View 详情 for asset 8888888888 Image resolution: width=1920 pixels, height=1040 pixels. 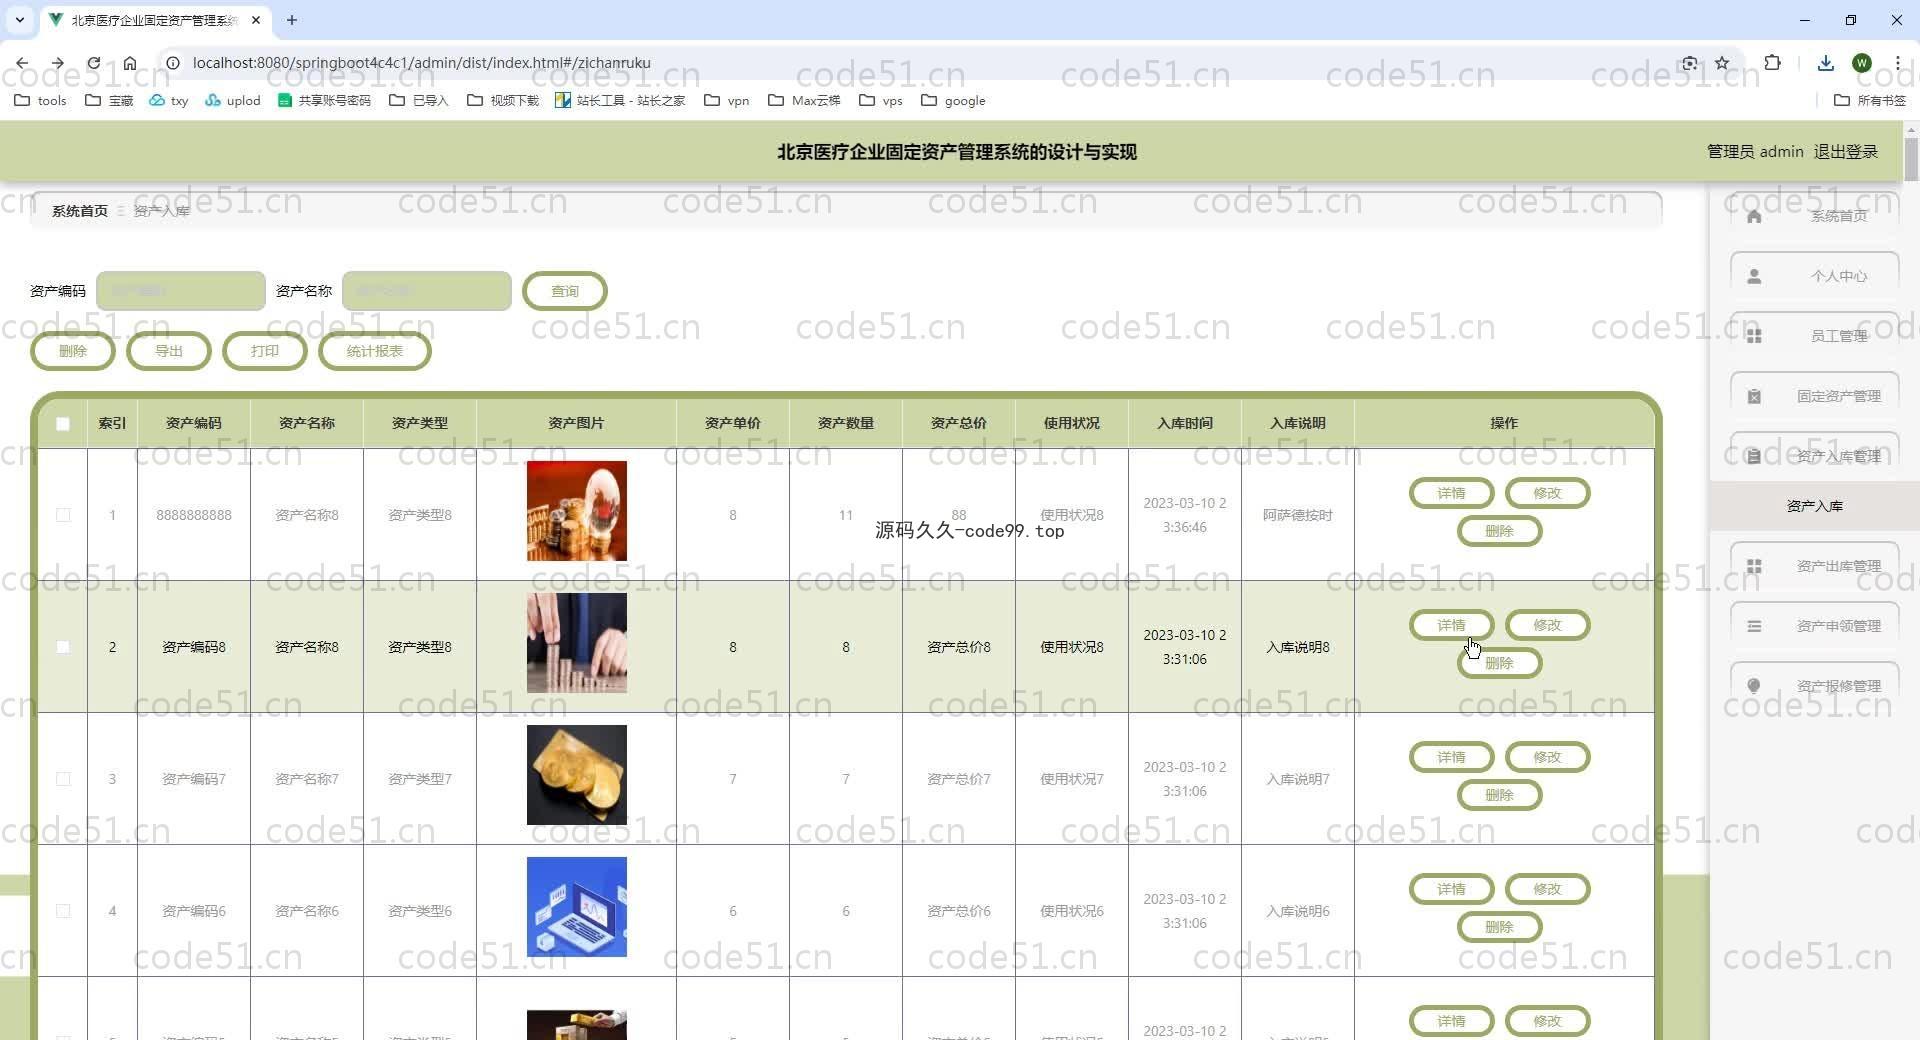click(x=1451, y=493)
